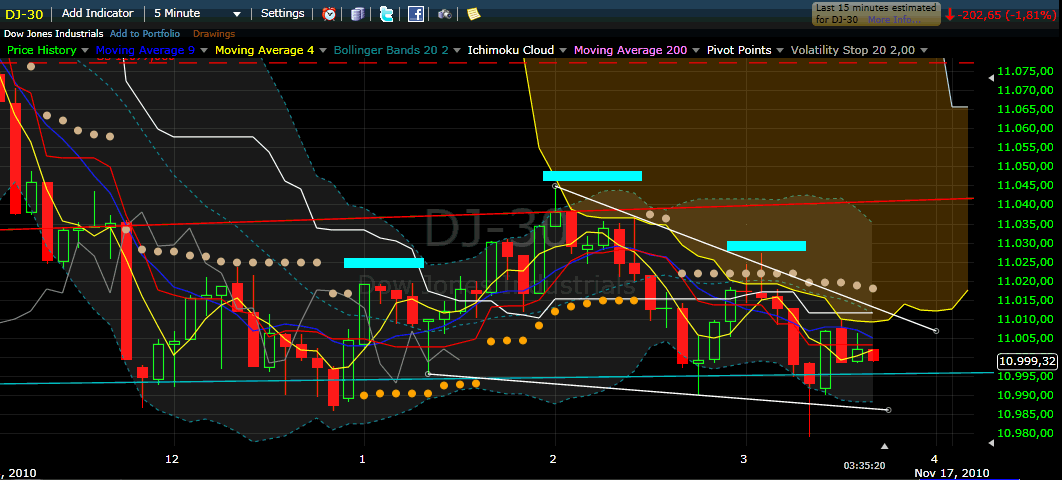The width and height of the screenshot is (1062, 480).
Task: Click the Add to Portfolio link
Action: [x=145, y=33]
